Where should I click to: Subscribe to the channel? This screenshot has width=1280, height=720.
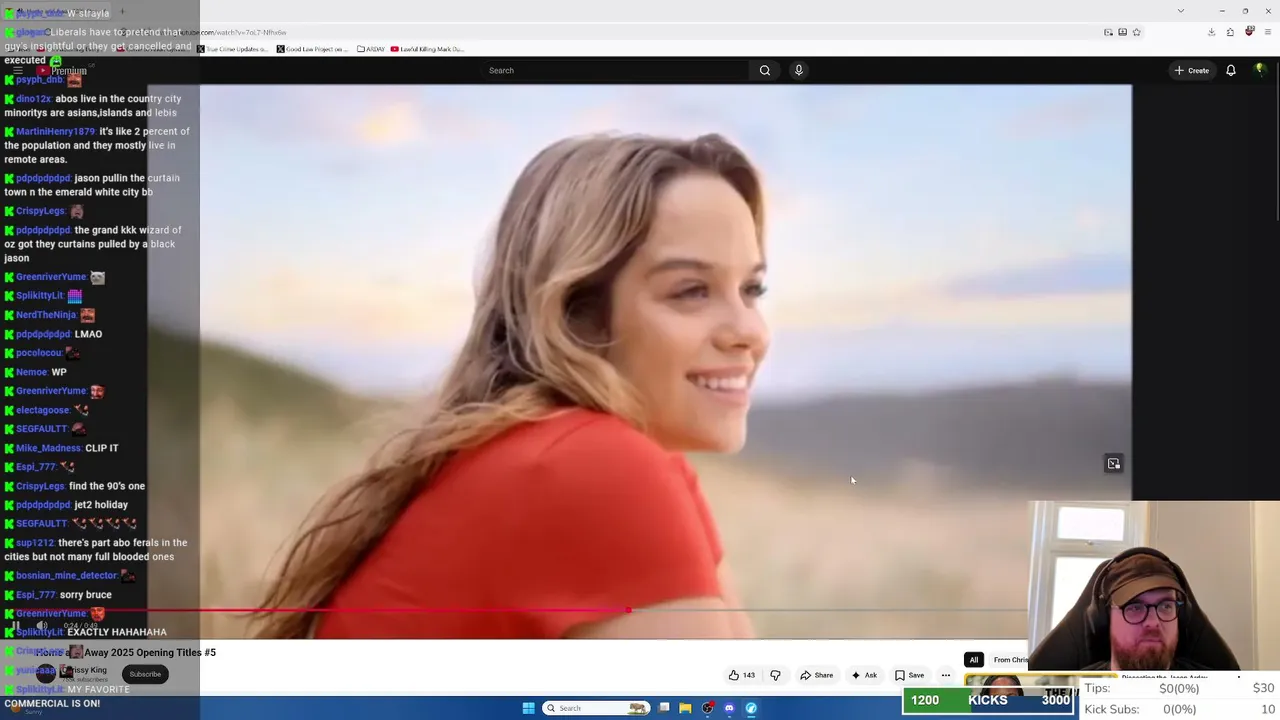145,674
